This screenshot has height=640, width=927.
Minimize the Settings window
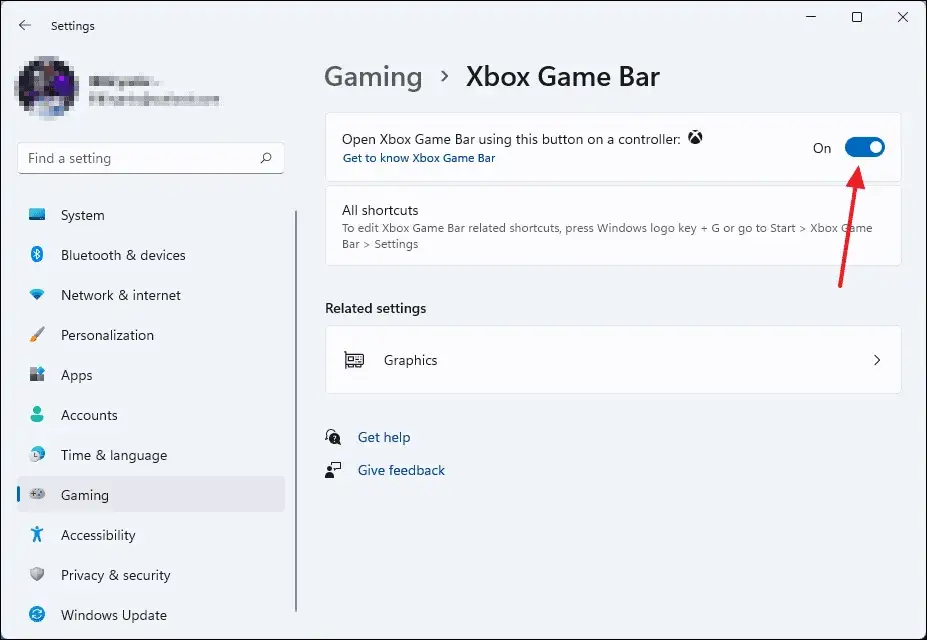pyautogui.click(x=811, y=17)
